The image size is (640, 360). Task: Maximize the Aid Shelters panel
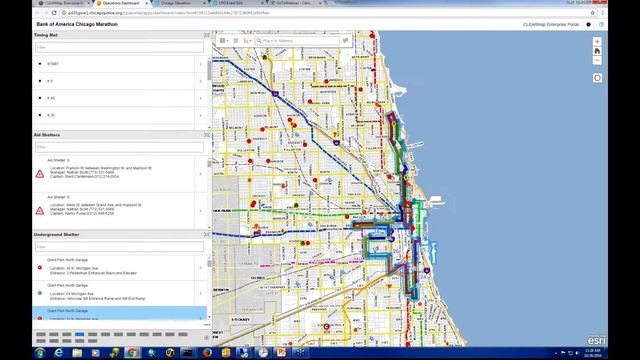(207, 135)
